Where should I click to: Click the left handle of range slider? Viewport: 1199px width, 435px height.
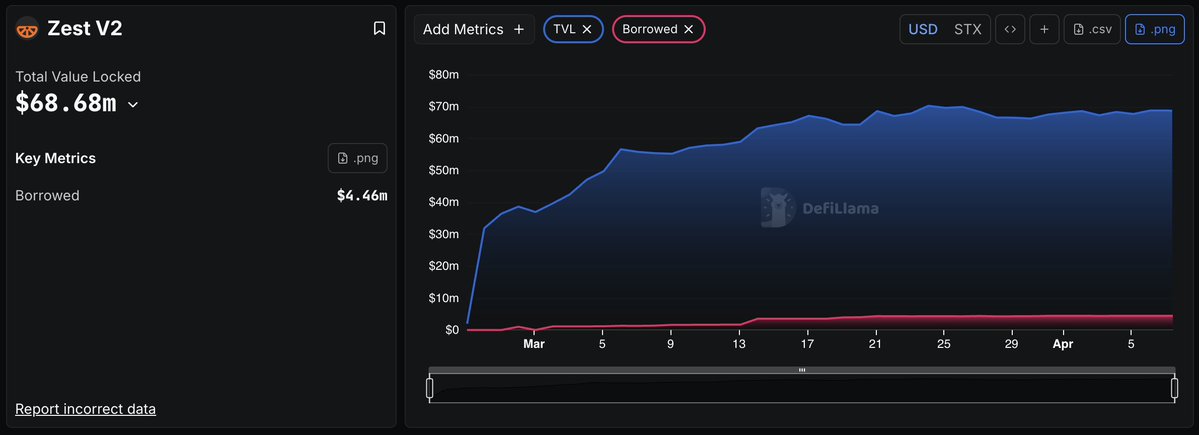(430, 388)
